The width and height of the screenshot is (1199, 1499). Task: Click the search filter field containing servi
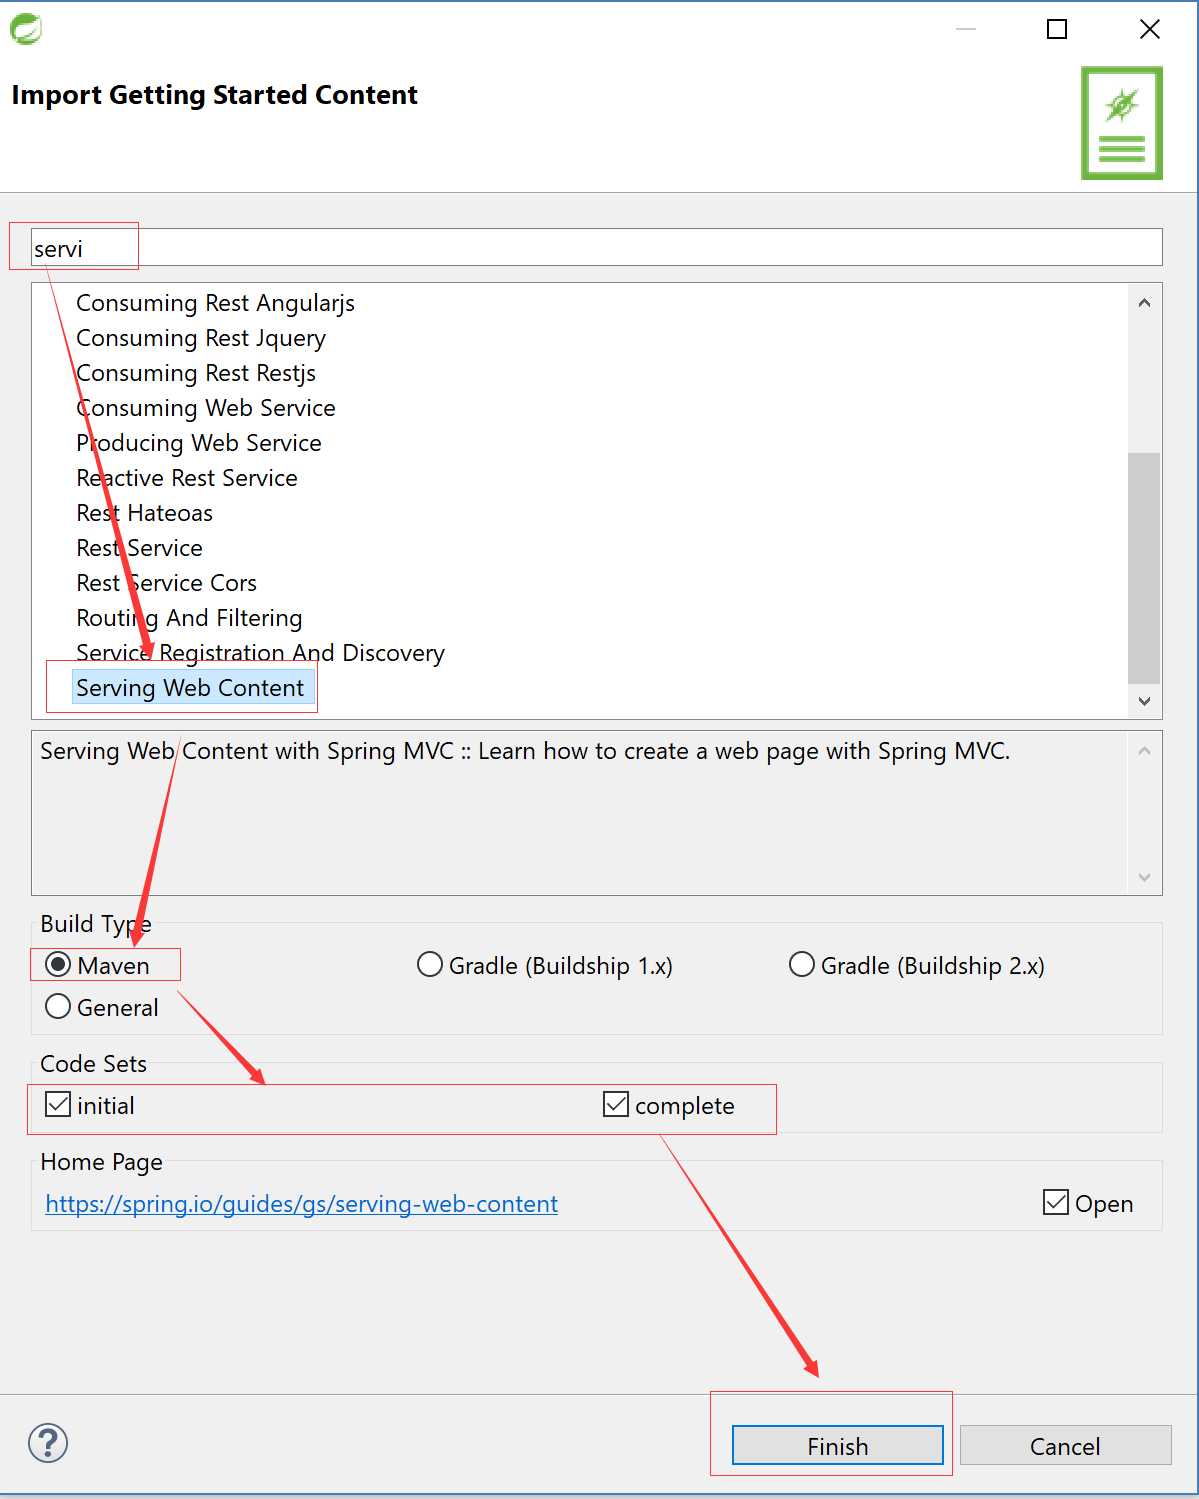point(596,248)
